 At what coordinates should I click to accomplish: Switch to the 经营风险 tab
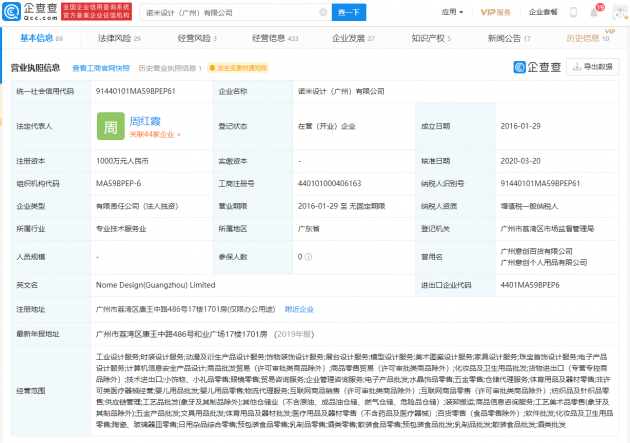[x=197, y=38]
